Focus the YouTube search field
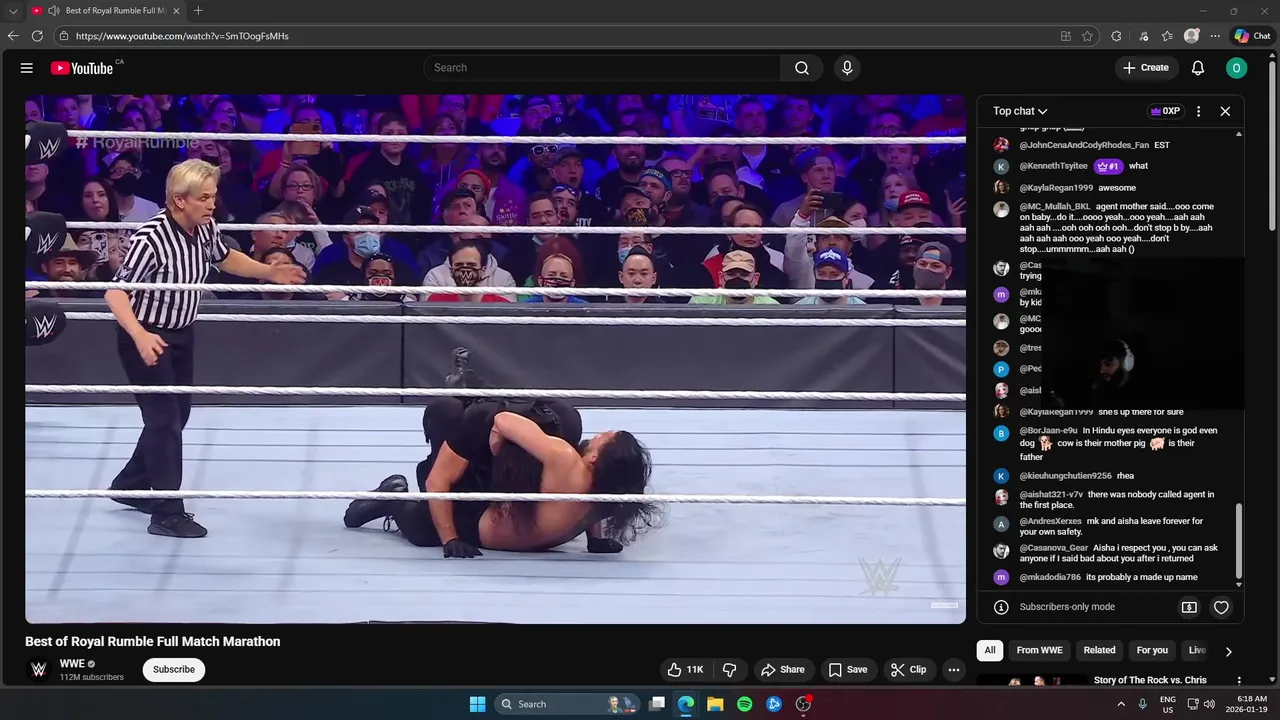This screenshot has width=1280, height=720. (x=603, y=68)
